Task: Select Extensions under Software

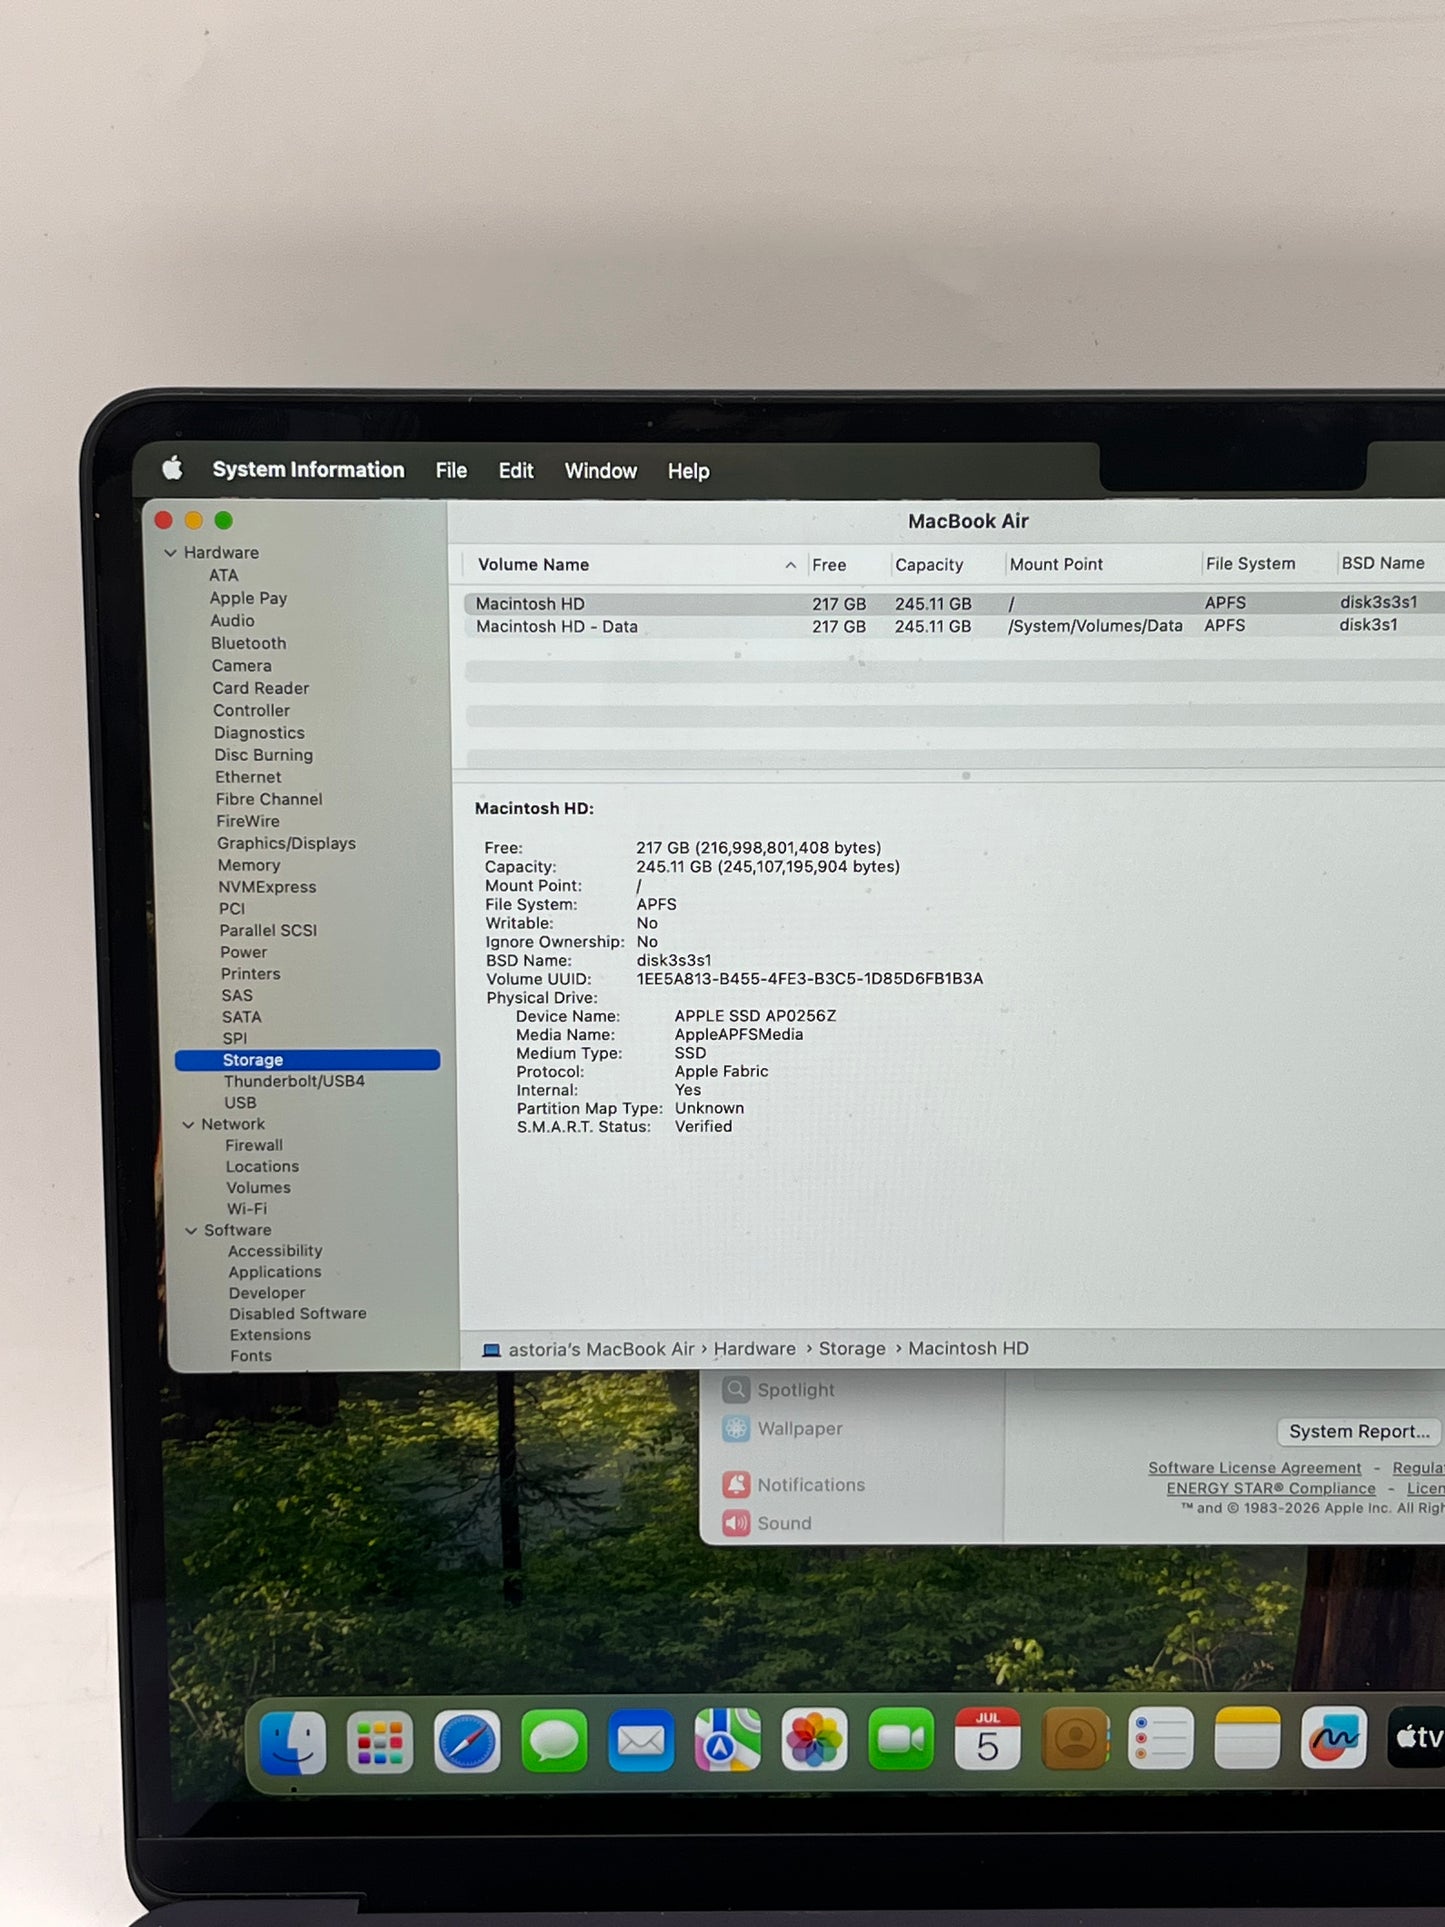Action: tap(270, 1335)
